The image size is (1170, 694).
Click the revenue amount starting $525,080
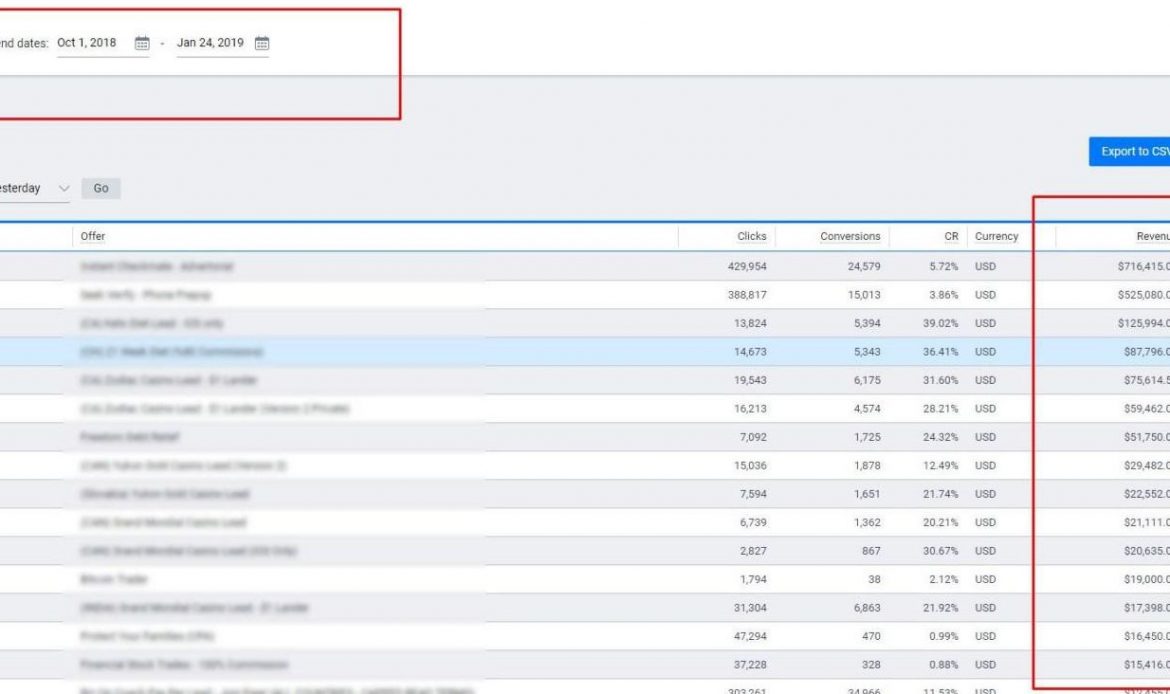click(1144, 295)
